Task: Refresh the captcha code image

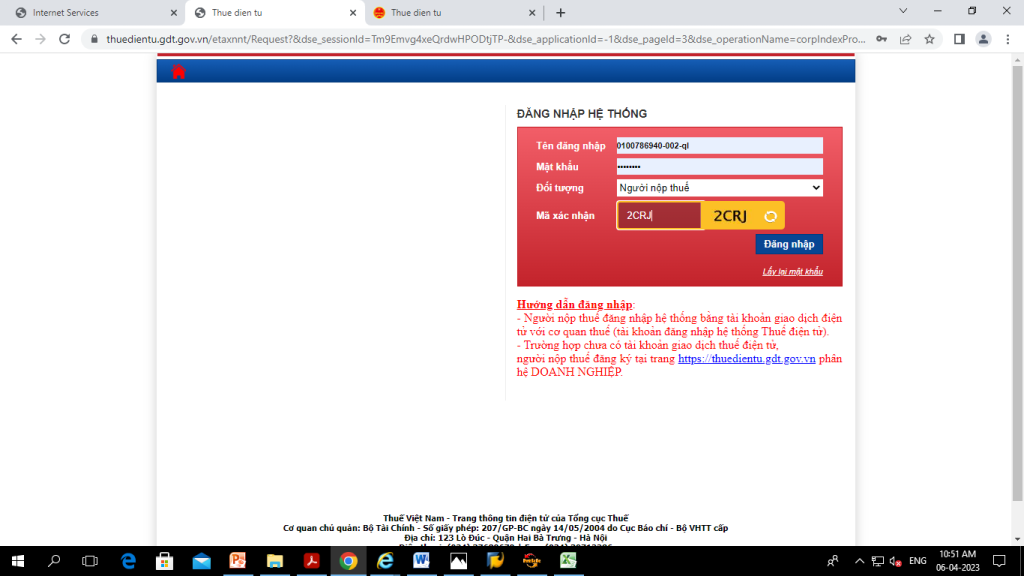Action: coord(770,216)
